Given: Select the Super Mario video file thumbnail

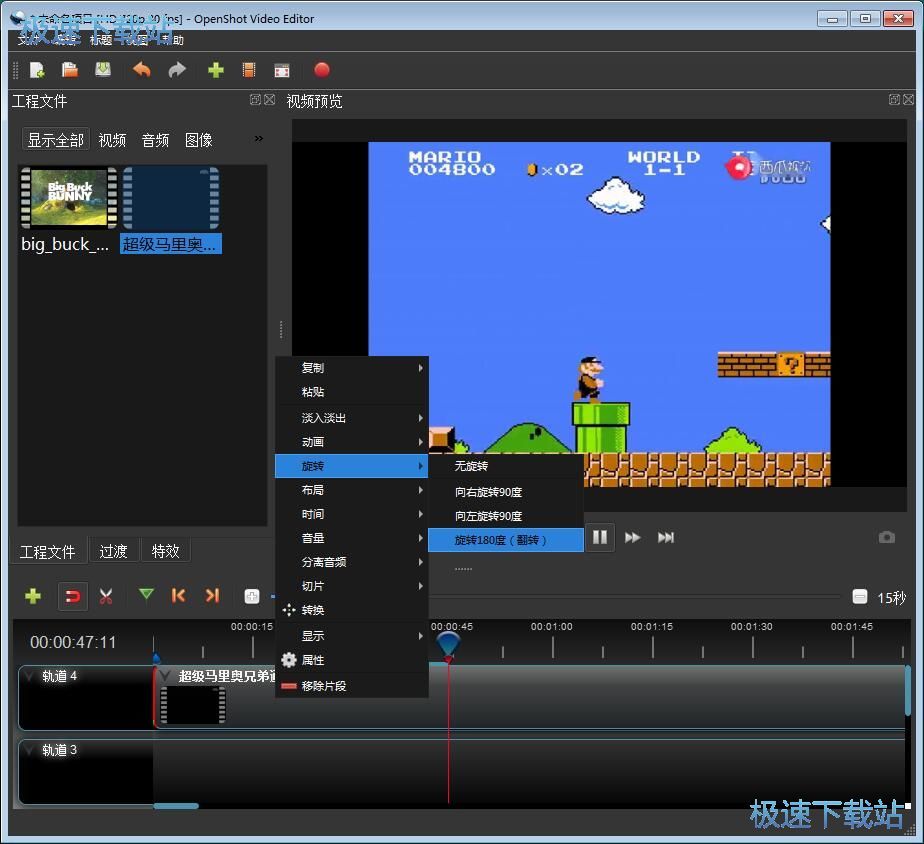Looking at the screenshot, I should click(171, 197).
